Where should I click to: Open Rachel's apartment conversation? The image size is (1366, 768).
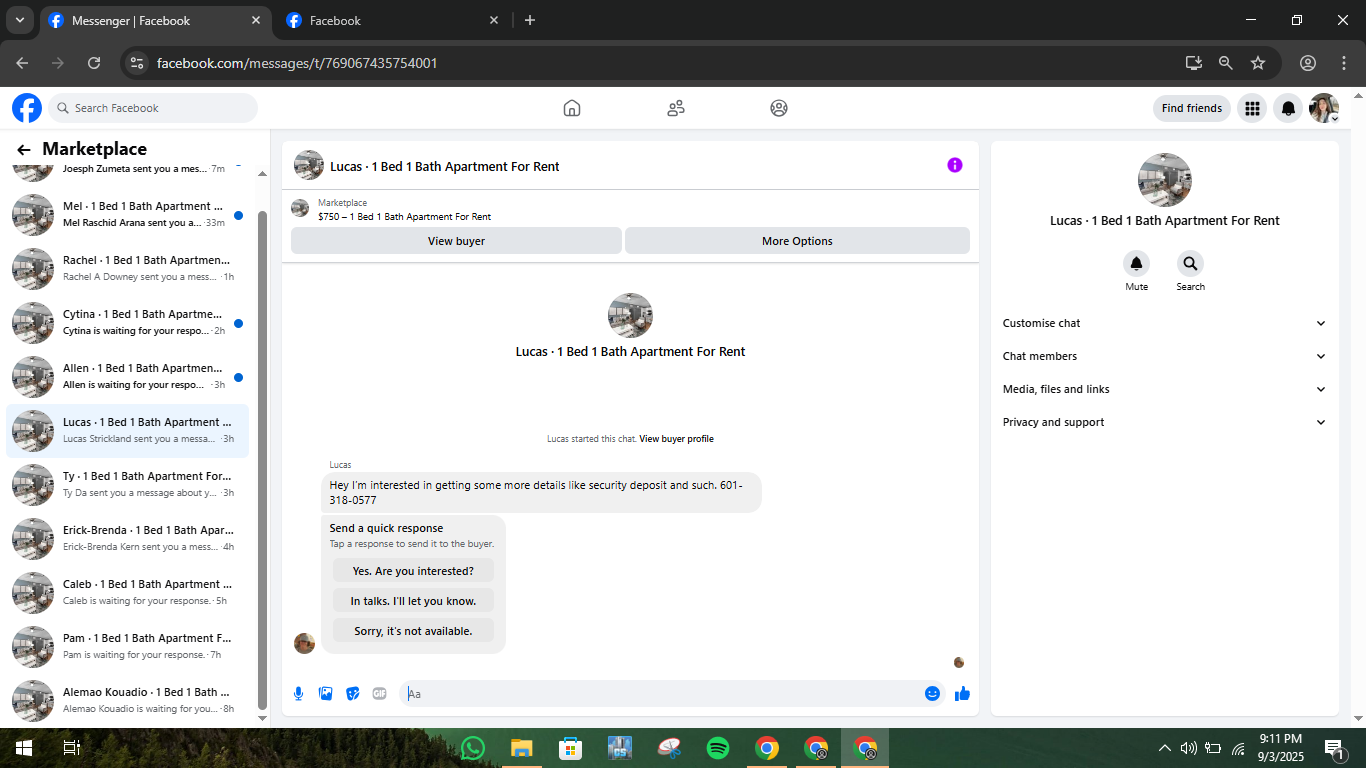click(128, 268)
